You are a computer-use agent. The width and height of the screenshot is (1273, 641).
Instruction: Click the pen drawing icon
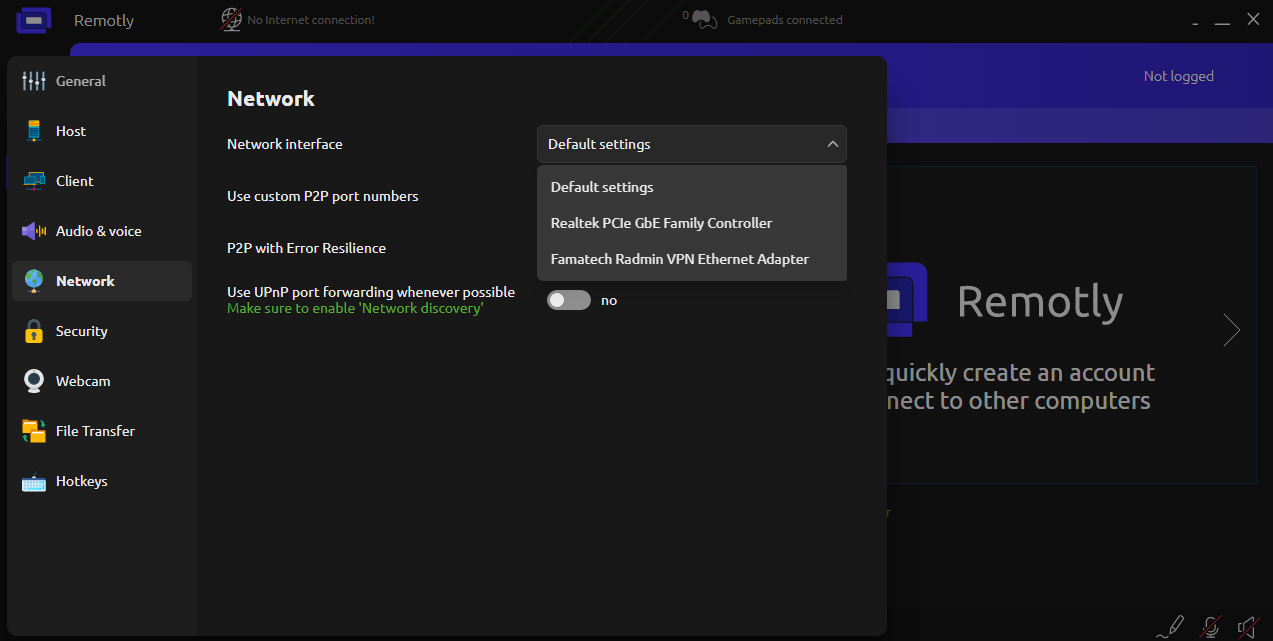coord(1170,627)
